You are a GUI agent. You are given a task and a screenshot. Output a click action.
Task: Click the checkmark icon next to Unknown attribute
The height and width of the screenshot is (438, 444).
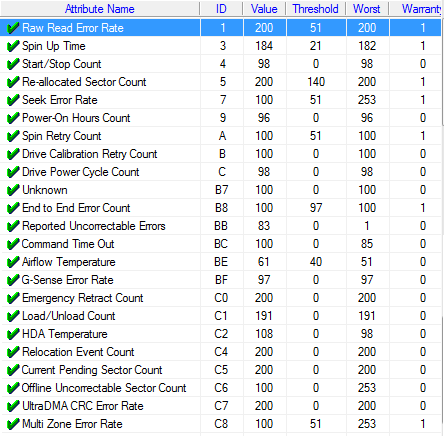(13, 190)
